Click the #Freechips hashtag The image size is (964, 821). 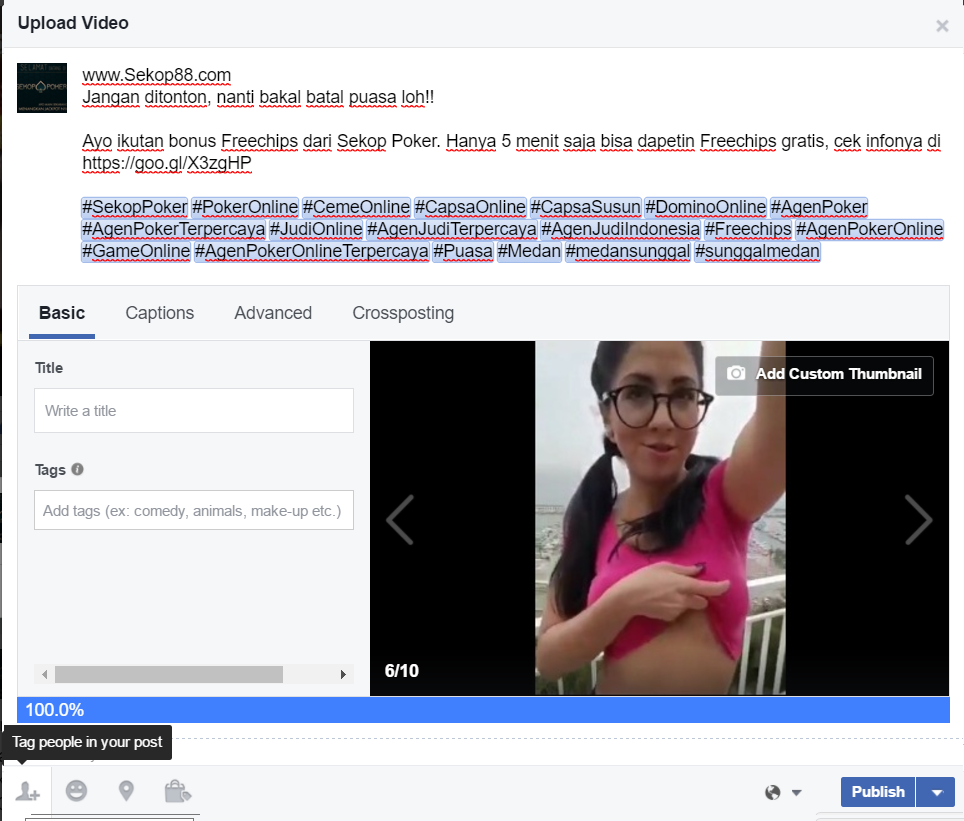[748, 229]
